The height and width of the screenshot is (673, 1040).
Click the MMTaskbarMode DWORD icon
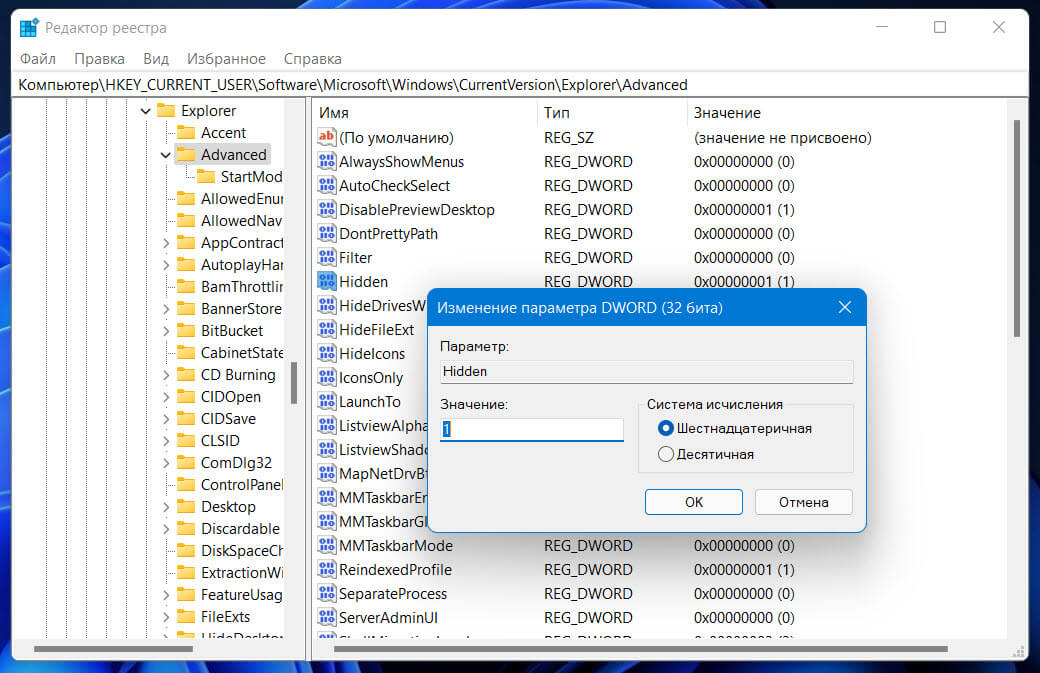tap(326, 545)
